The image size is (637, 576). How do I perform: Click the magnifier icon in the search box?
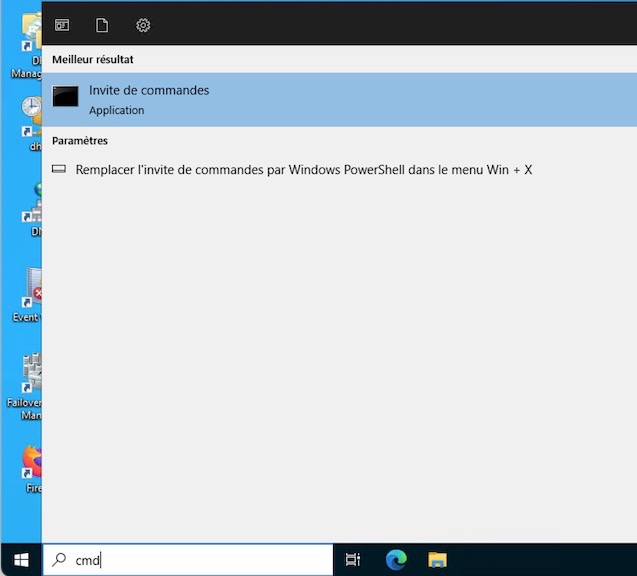[60, 560]
